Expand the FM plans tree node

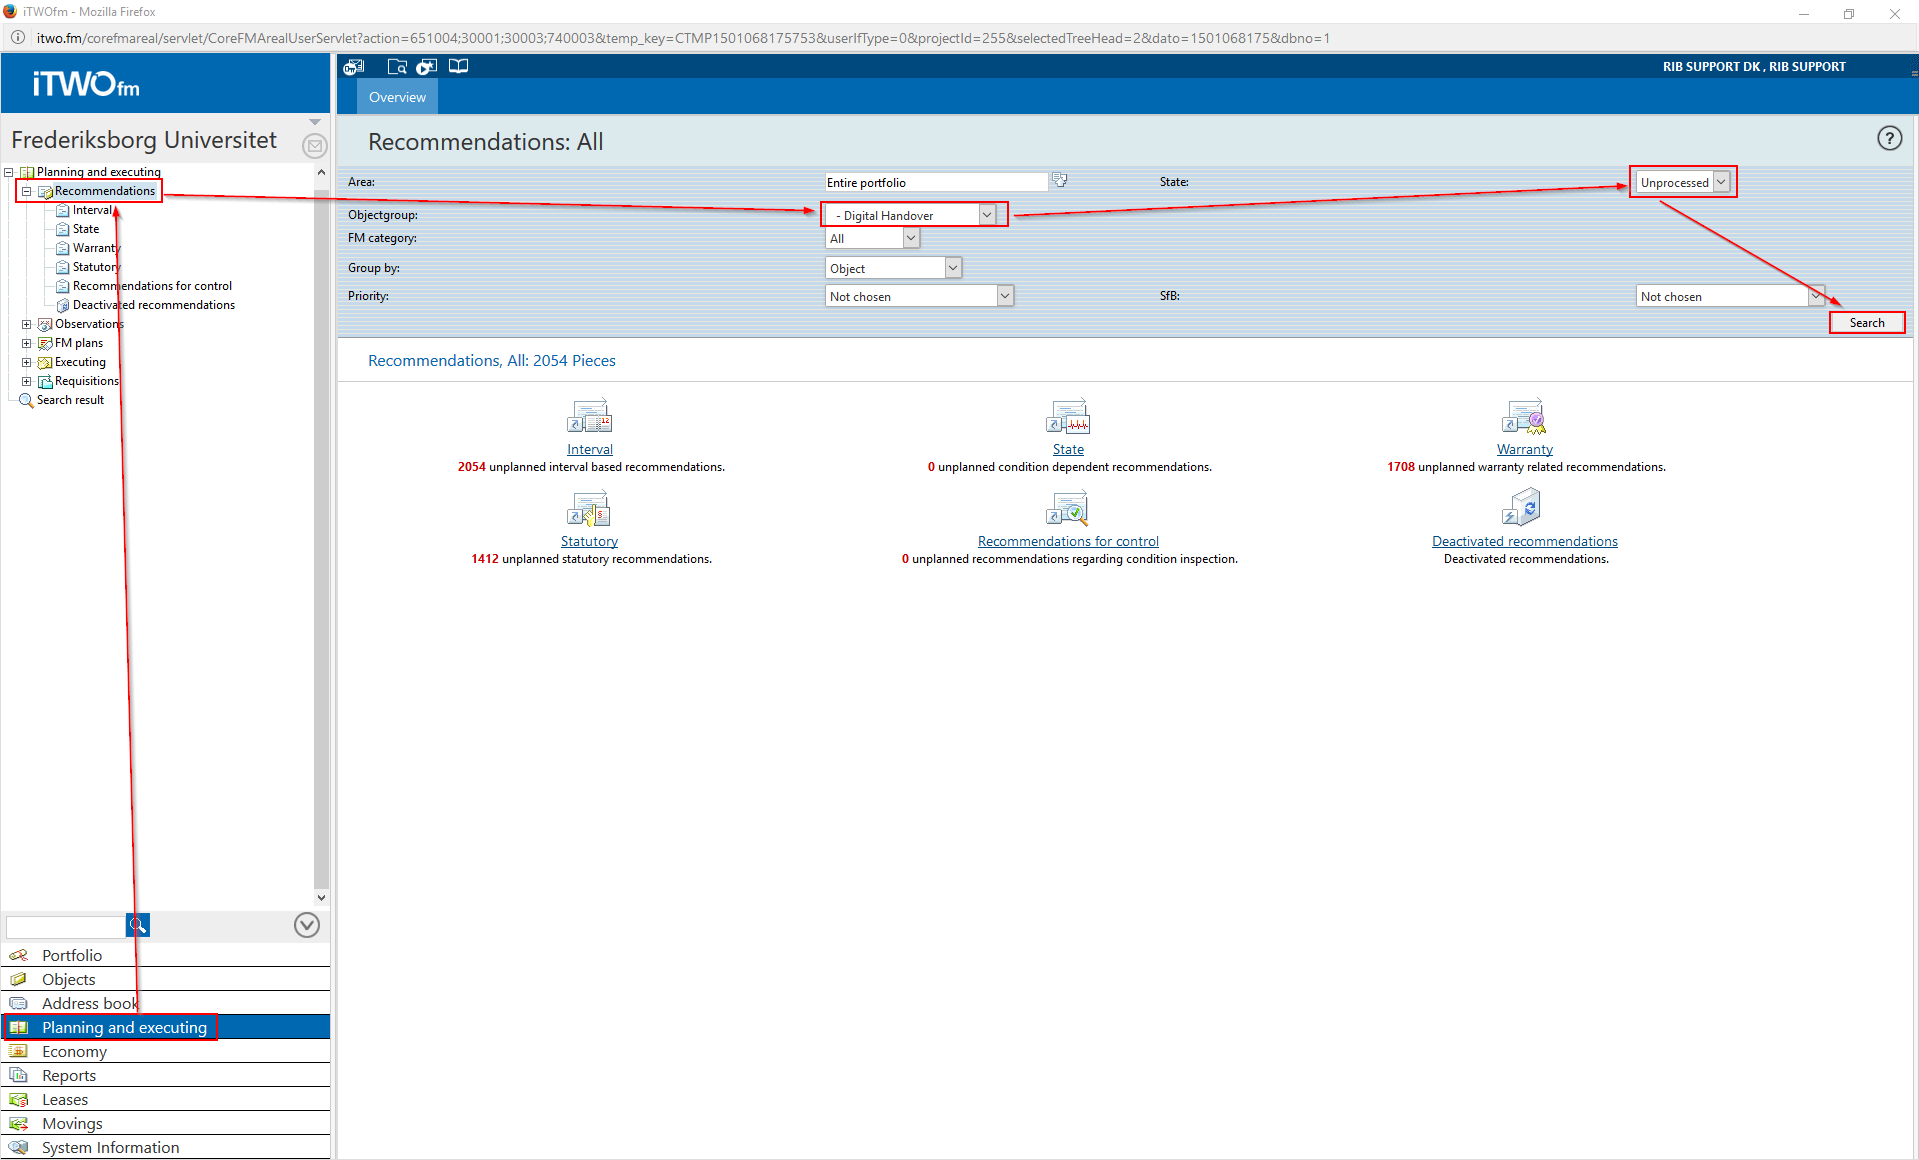pyautogui.click(x=27, y=343)
